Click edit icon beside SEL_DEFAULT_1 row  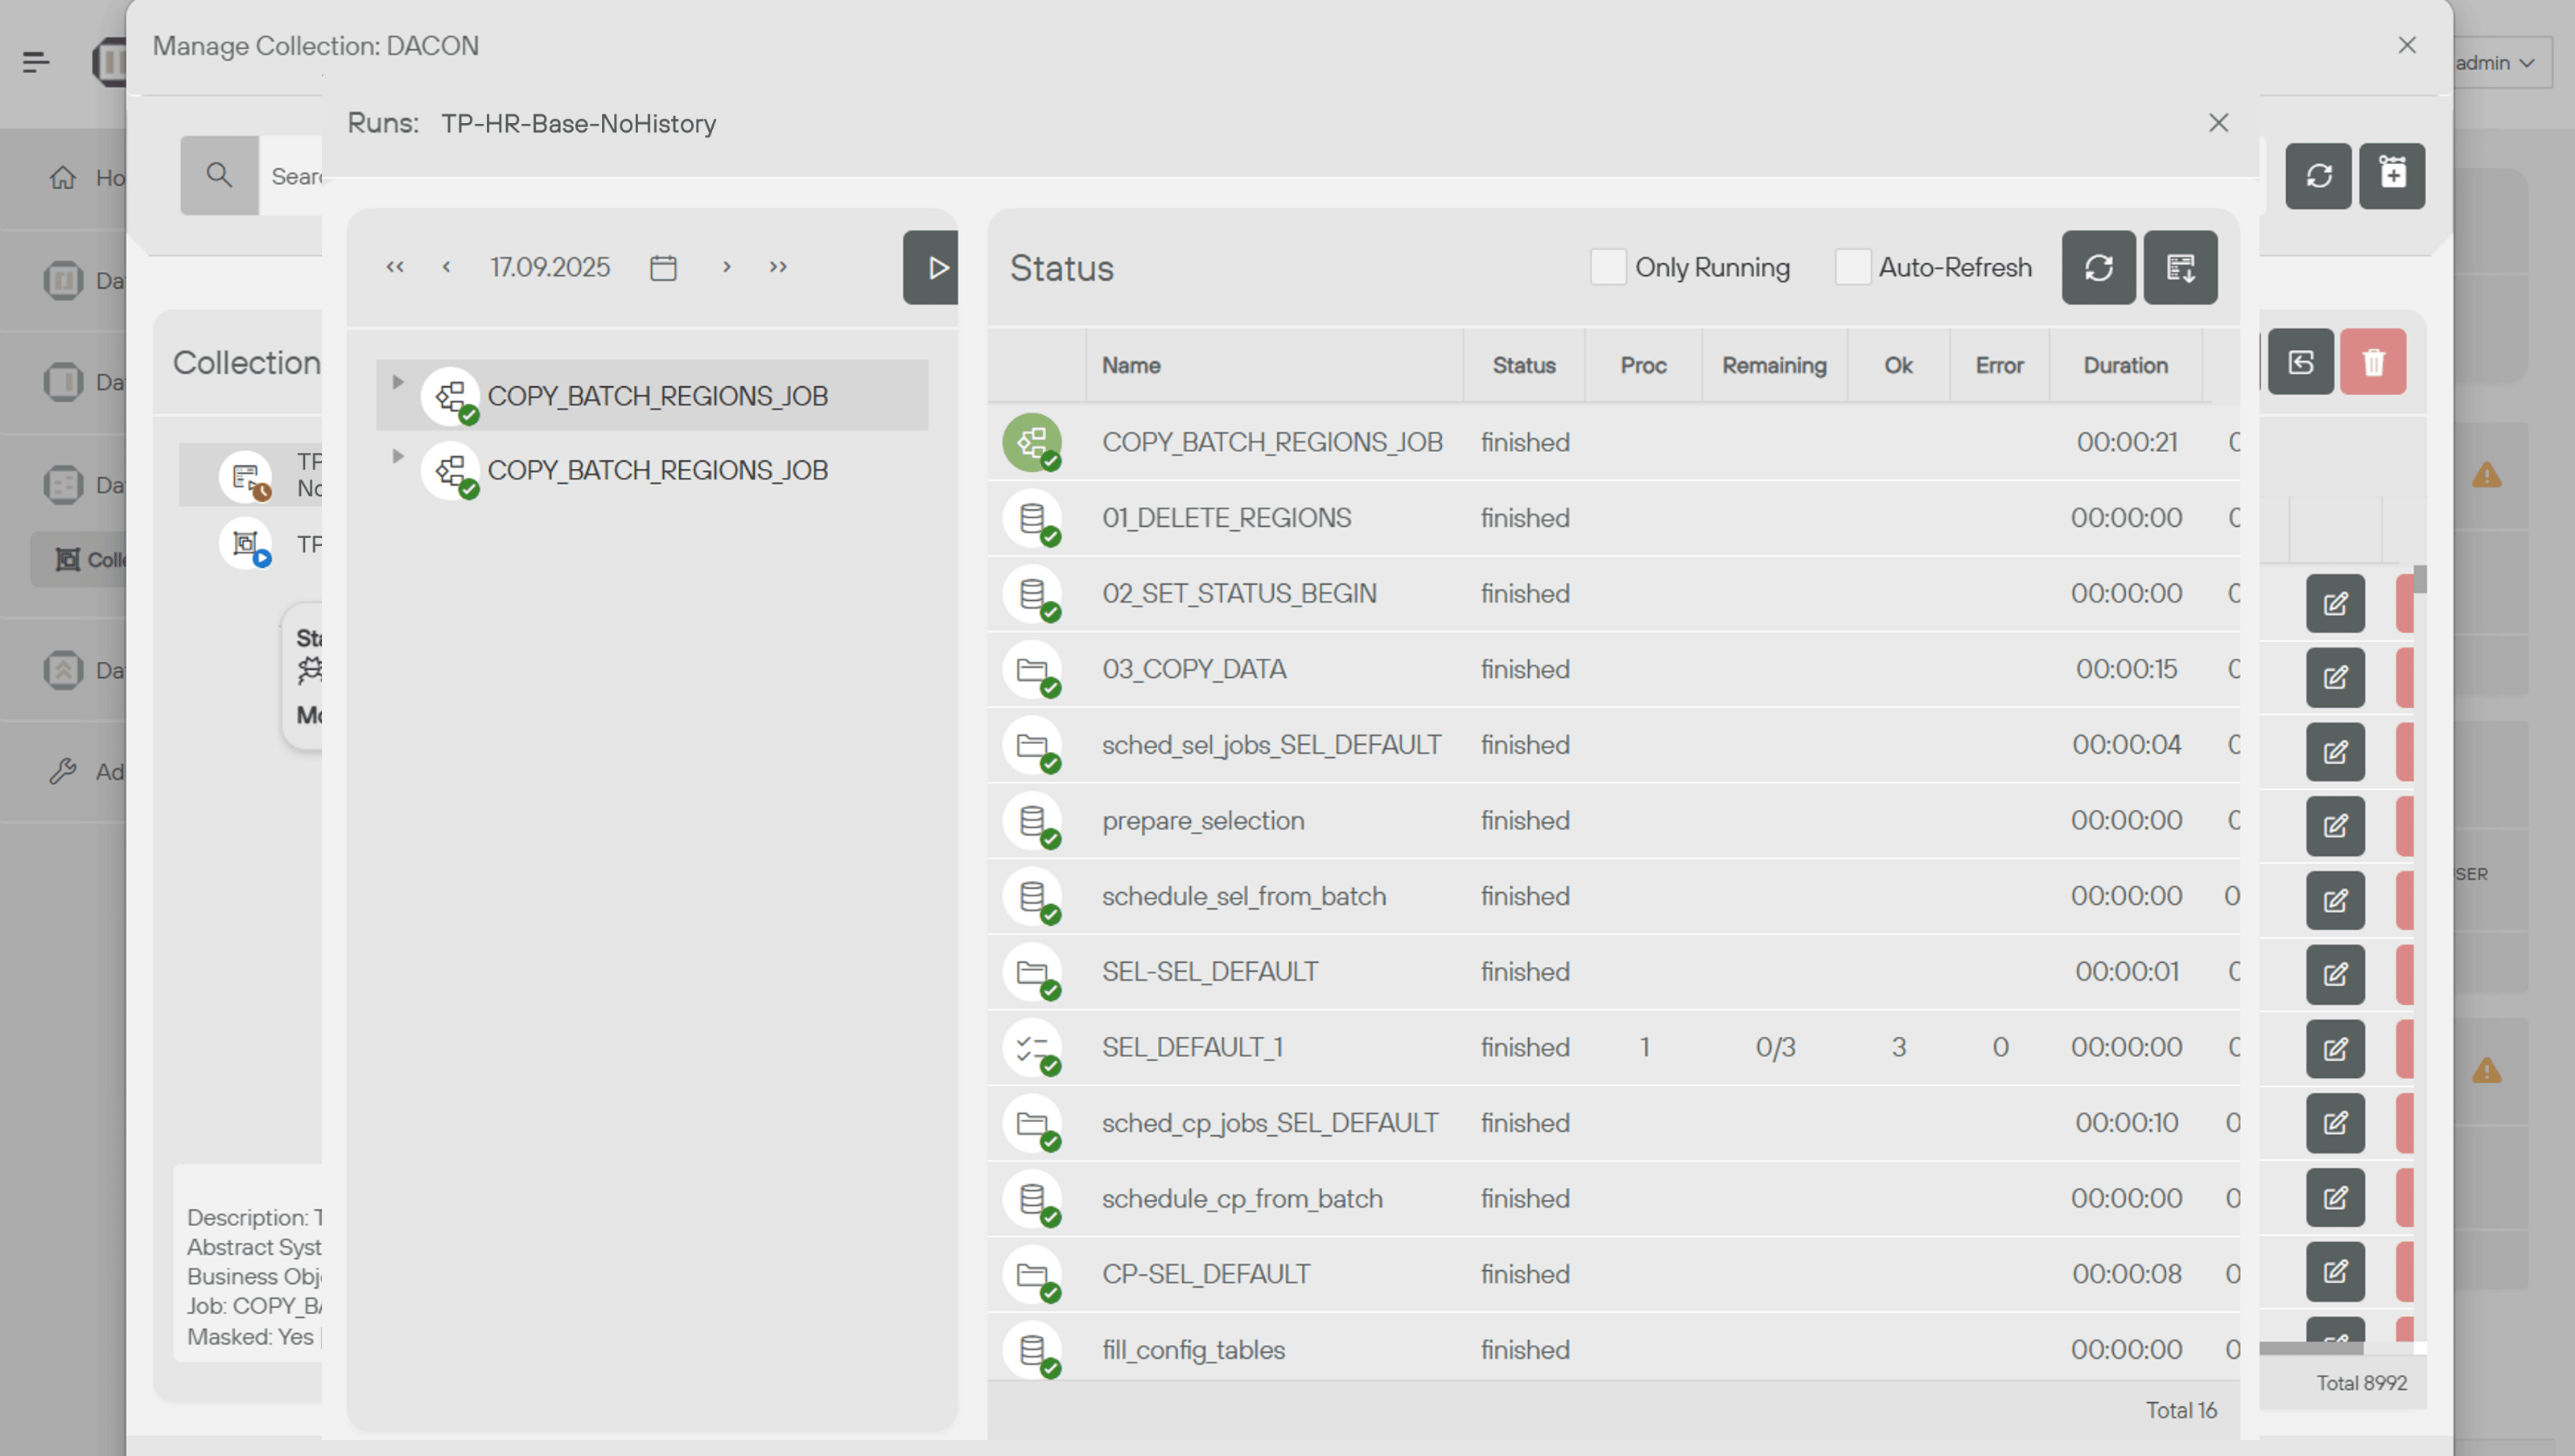pyautogui.click(x=2335, y=1049)
